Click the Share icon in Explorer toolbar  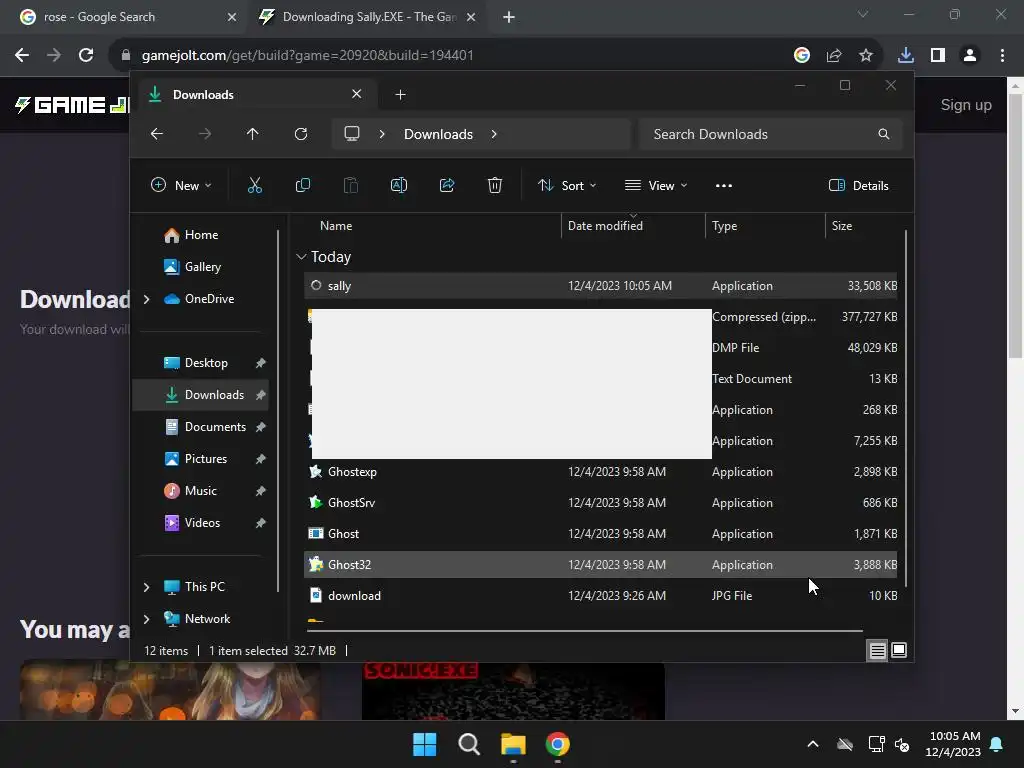tap(447, 185)
